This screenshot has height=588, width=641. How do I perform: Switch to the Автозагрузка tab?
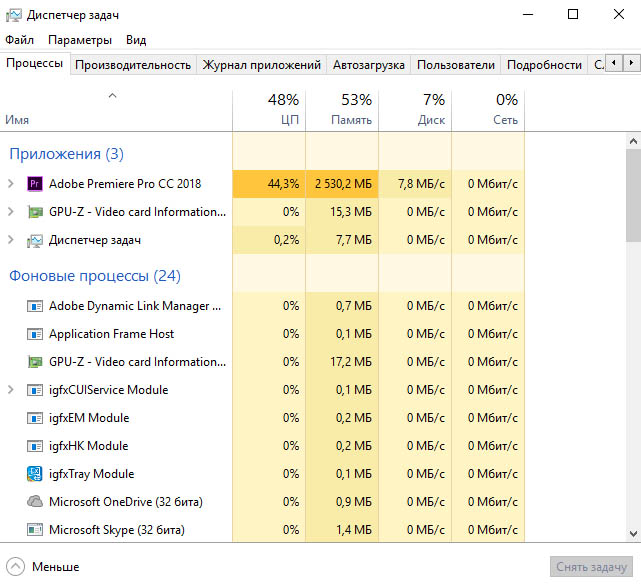[x=368, y=65]
